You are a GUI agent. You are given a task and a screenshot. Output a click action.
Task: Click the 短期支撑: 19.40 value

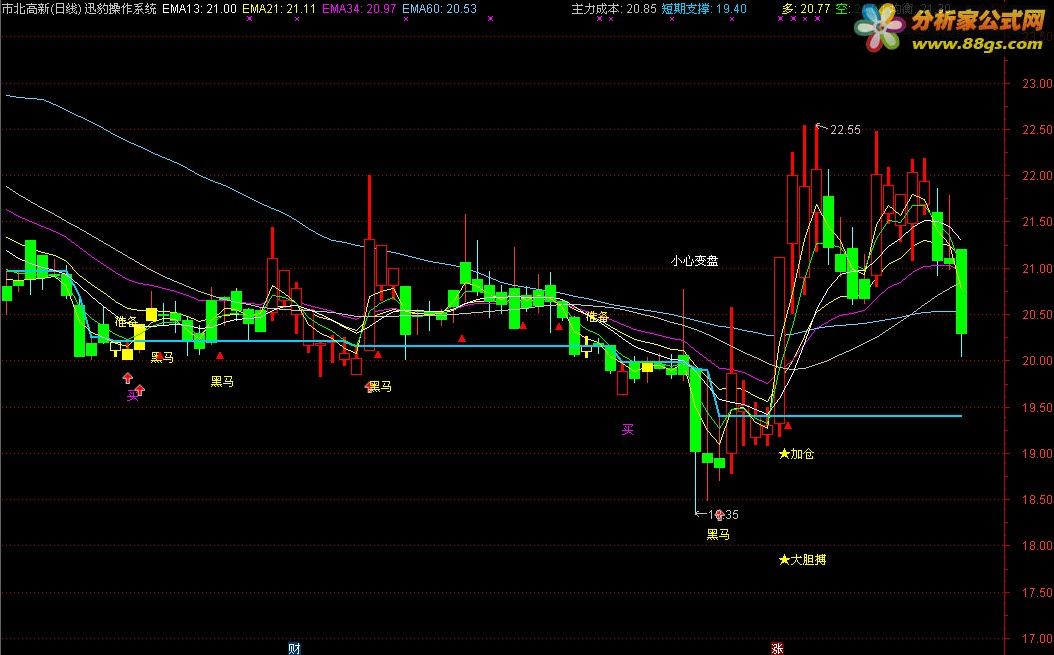(x=704, y=9)
